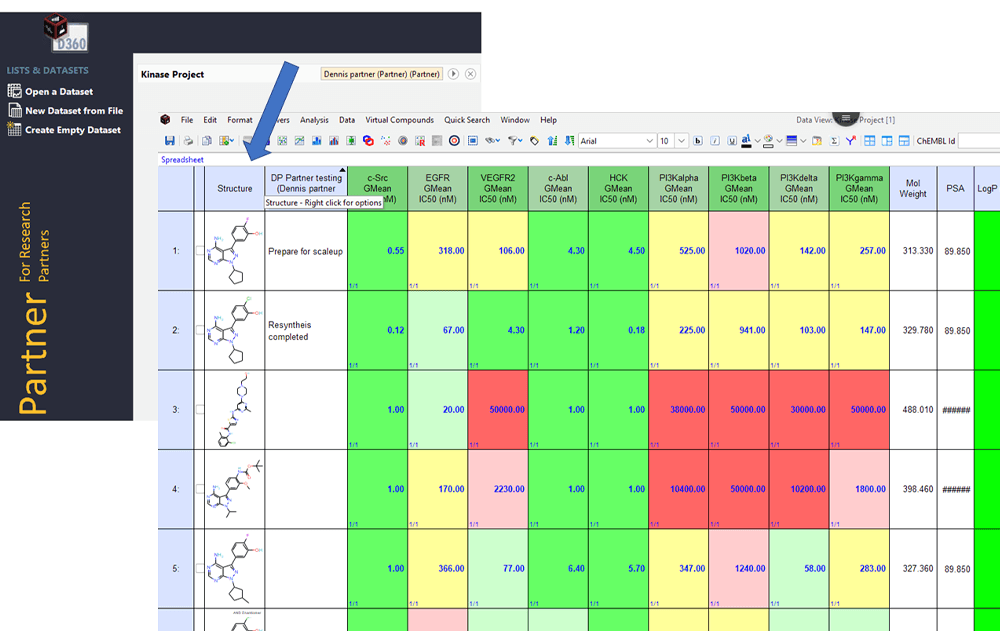Open the Edit menu
The width and height of the screenshot is (1000, 641).
(210, 120)
